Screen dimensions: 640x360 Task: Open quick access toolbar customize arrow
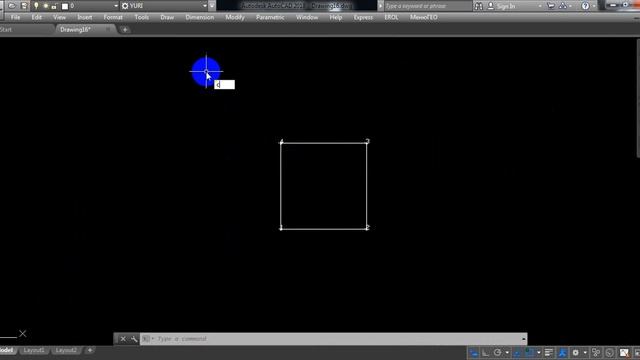[x=212, y=6]
